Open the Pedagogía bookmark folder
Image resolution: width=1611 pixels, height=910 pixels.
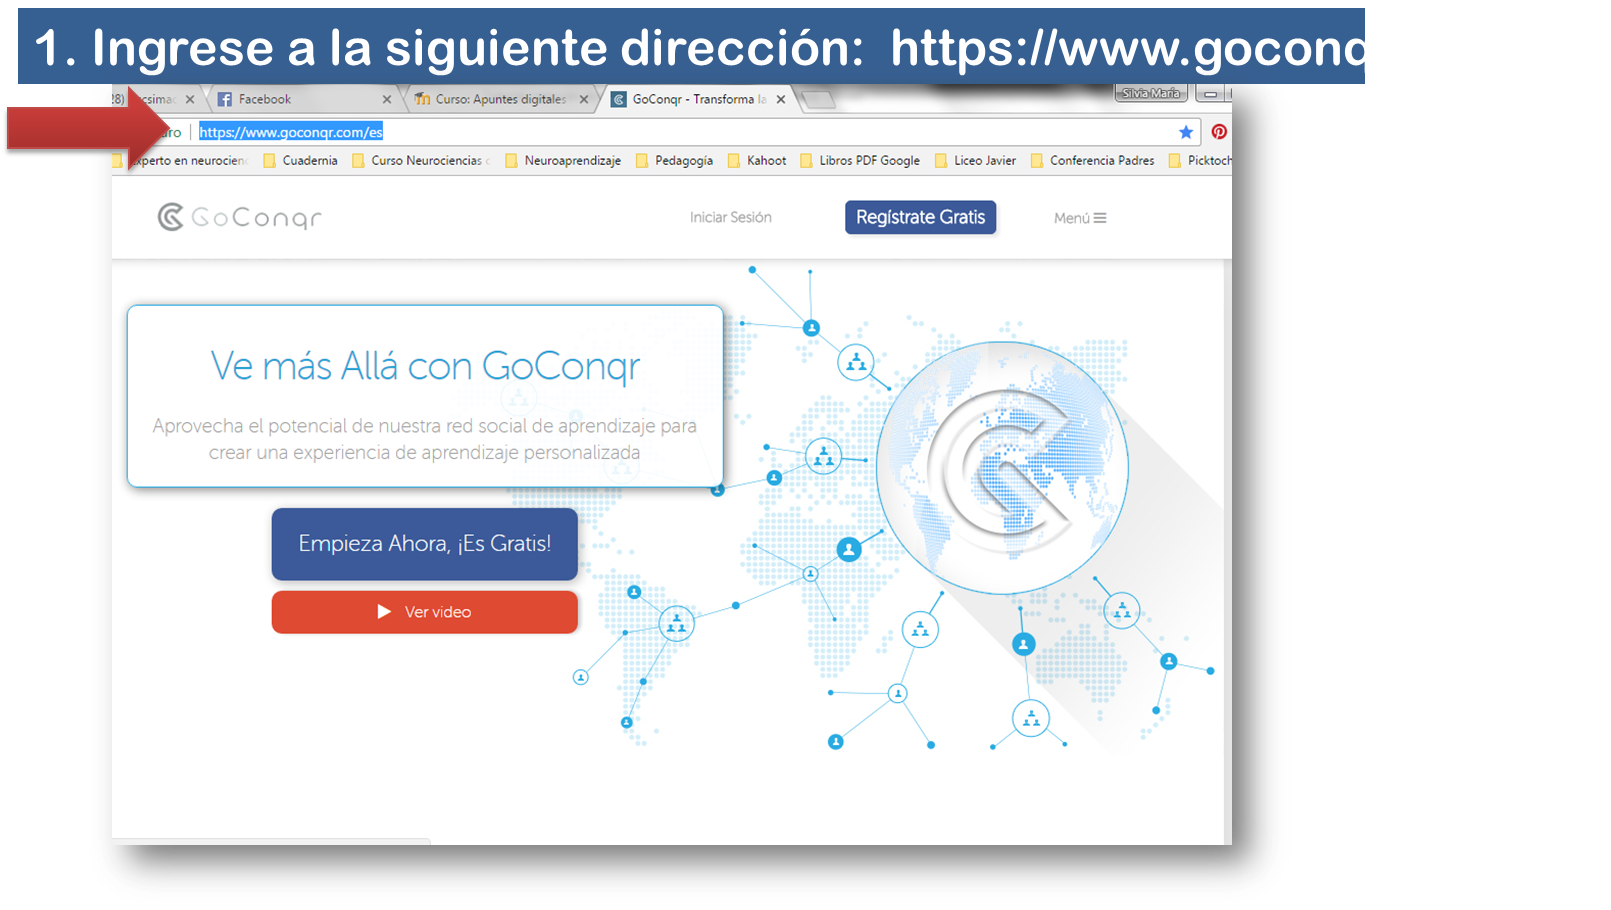tap(674, 160)
